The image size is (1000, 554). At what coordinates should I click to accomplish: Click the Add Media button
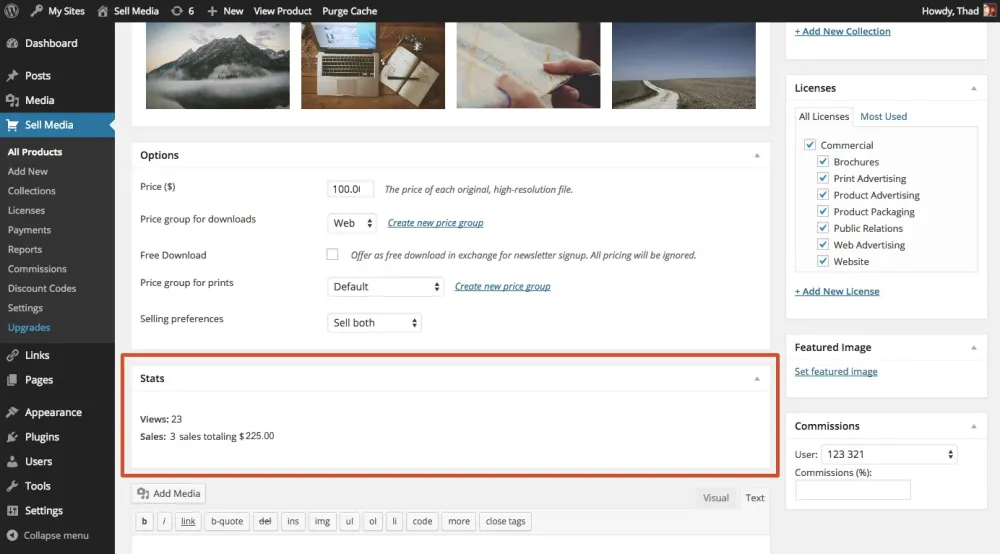point(169,493)
